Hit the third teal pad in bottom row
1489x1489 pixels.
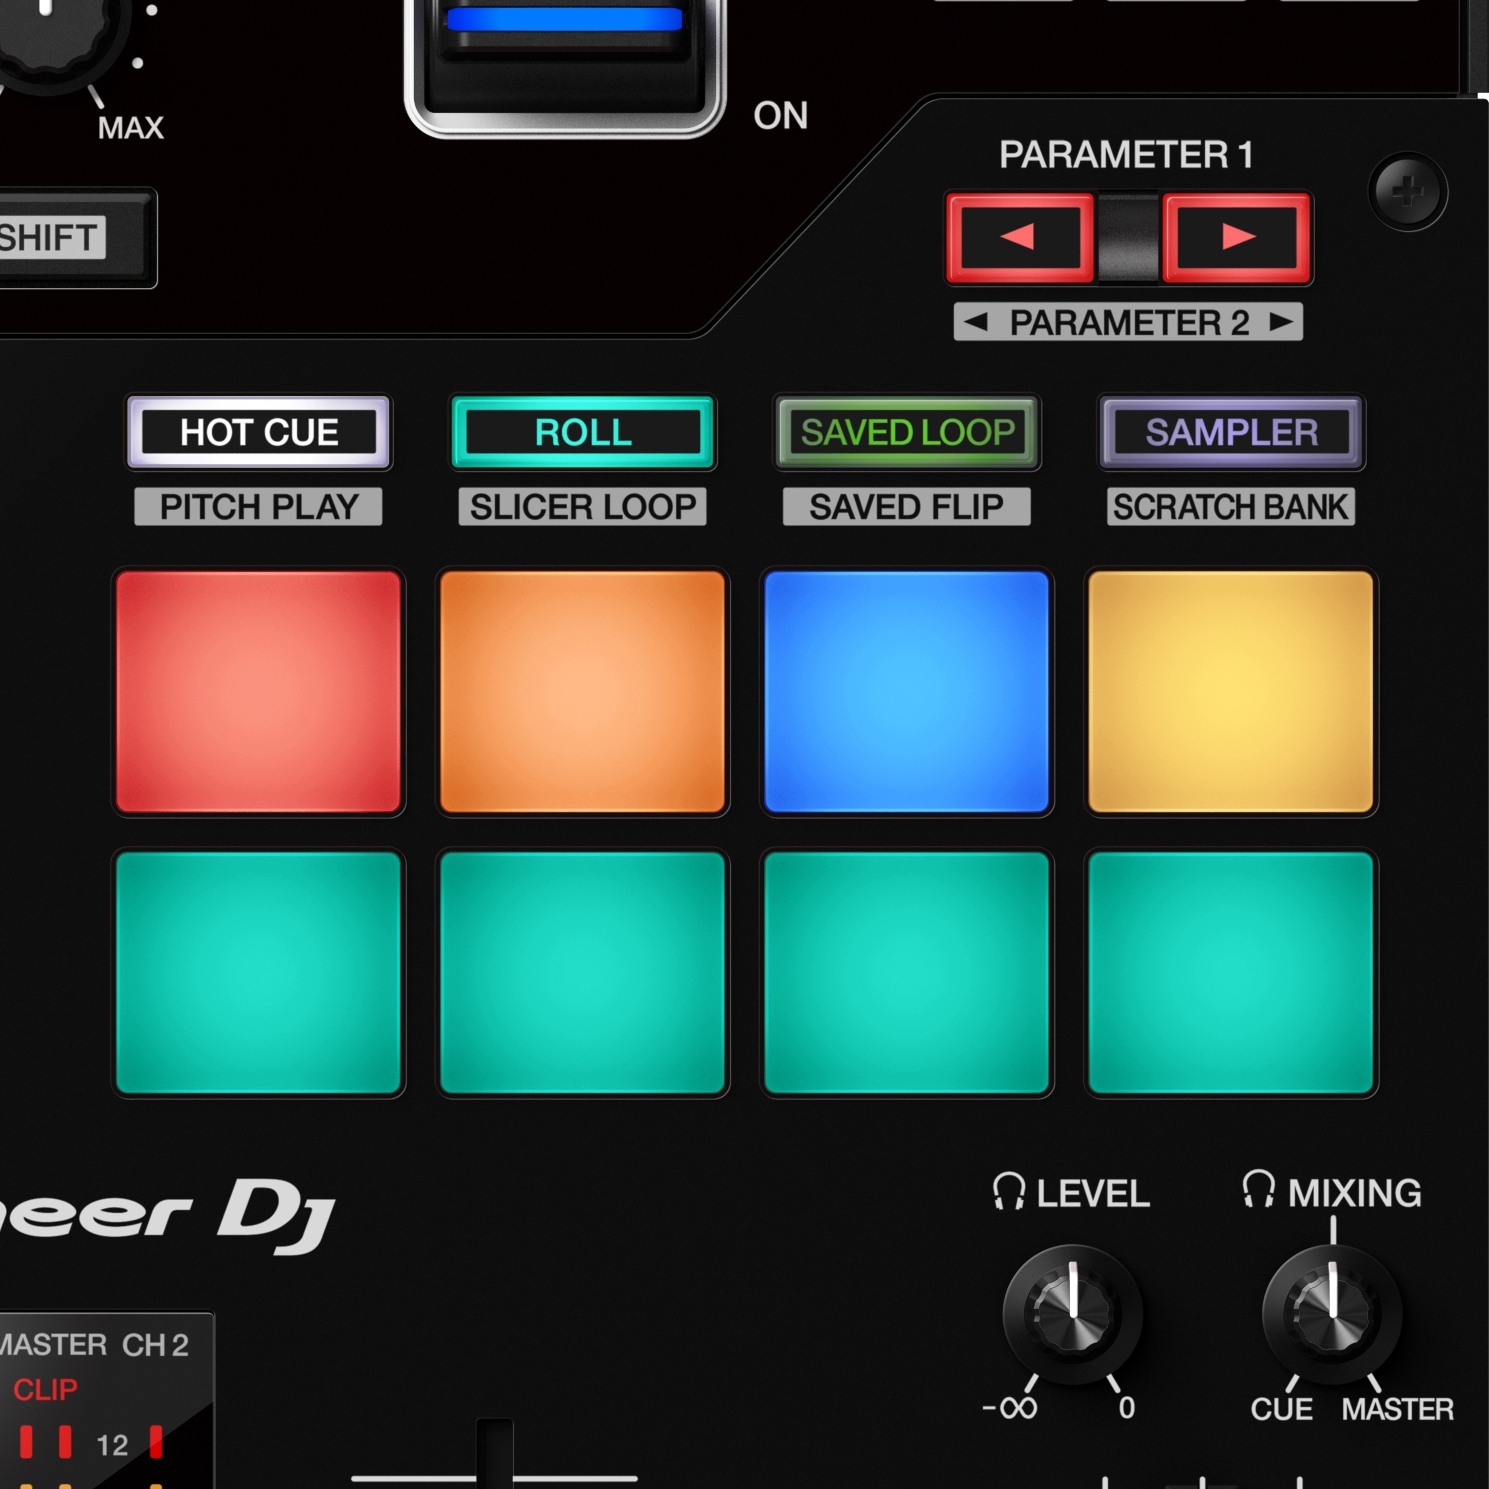(x=906, y=973)
